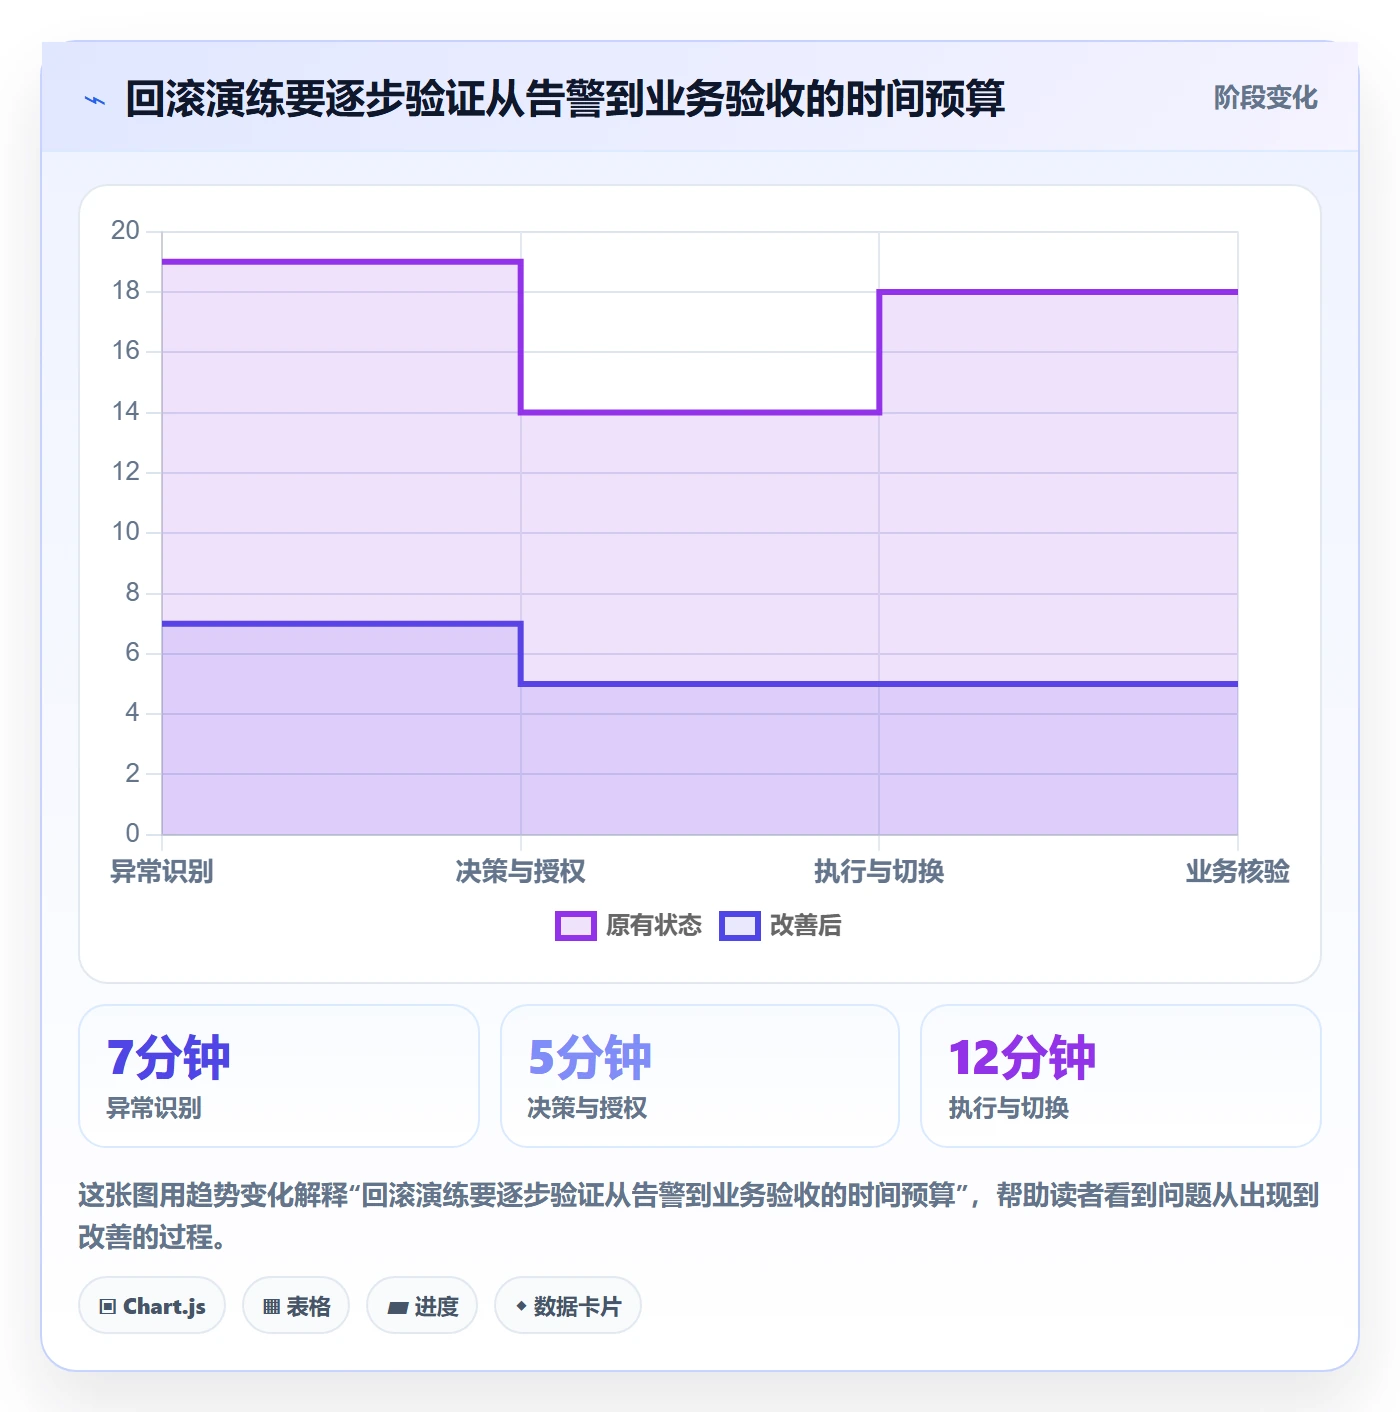The height and width of the screenshot is (1412, 1400).
Task: Toggle the 原有状态 legend swatch
Action: pos(576,926)
